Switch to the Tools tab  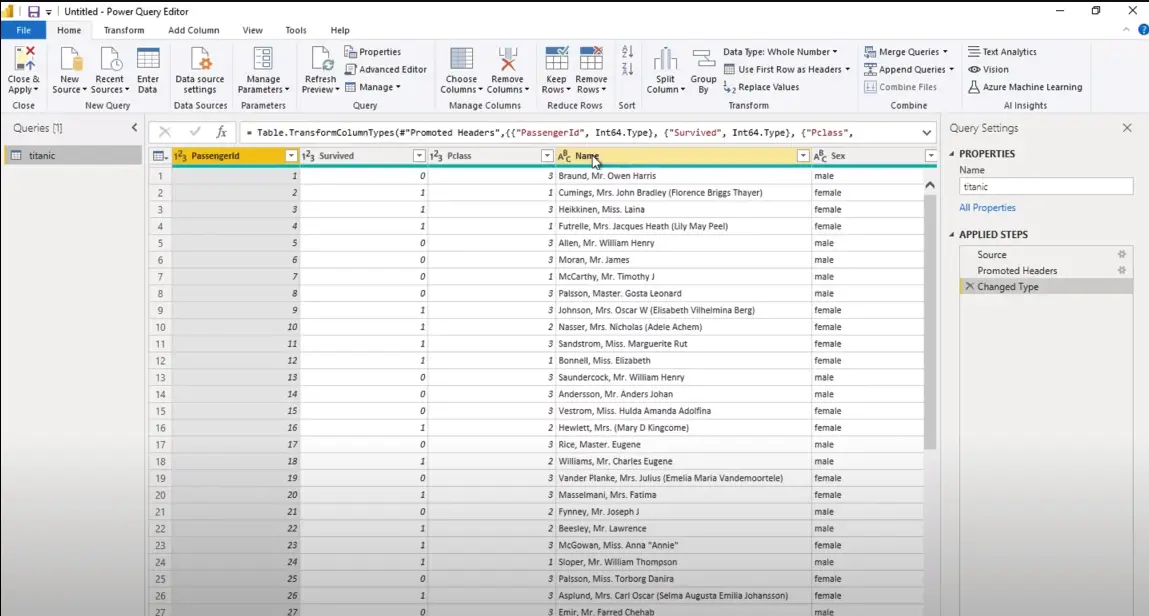point(296,30)
